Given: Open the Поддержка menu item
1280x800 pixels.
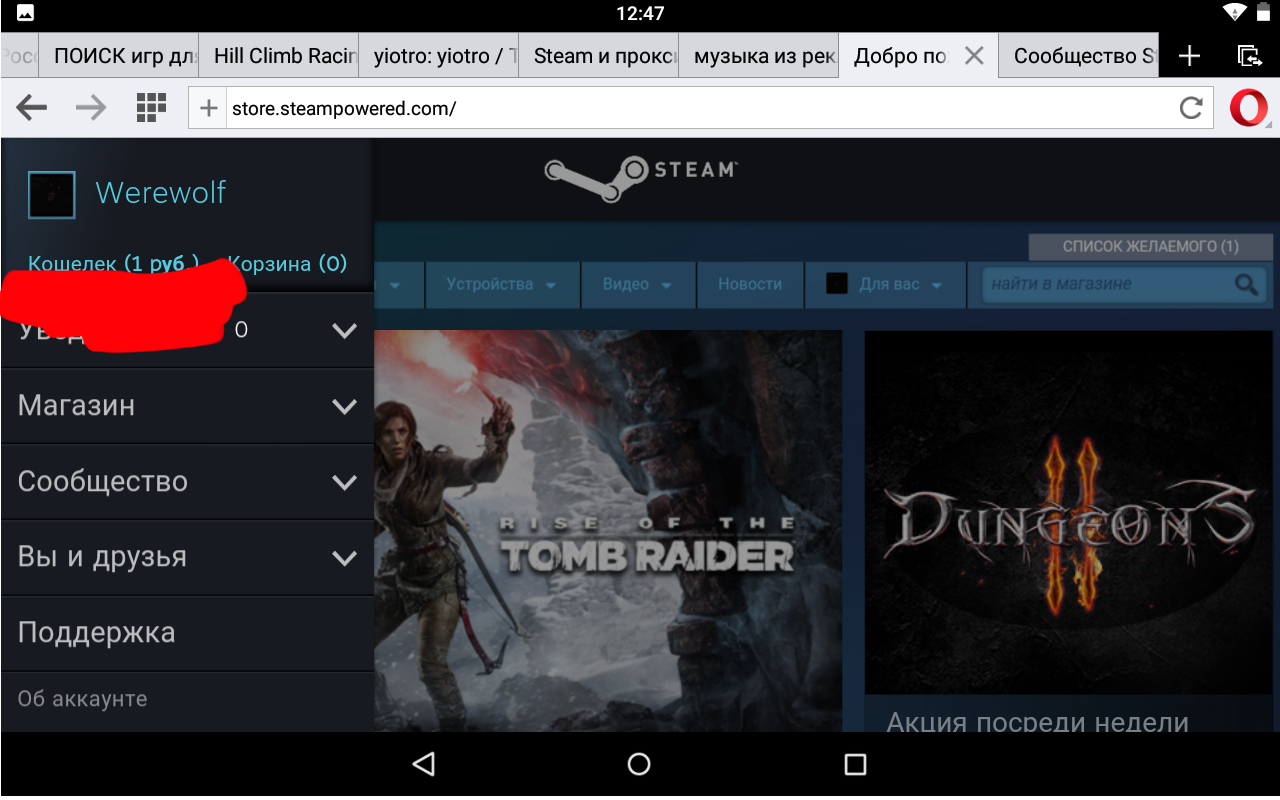Looking at the screenshot, I should point(188,633).
